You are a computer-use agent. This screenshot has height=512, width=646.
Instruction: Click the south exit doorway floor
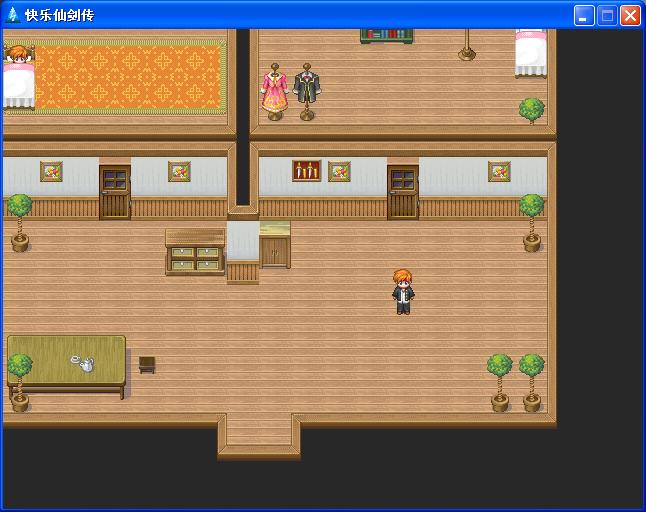(259, 431)
